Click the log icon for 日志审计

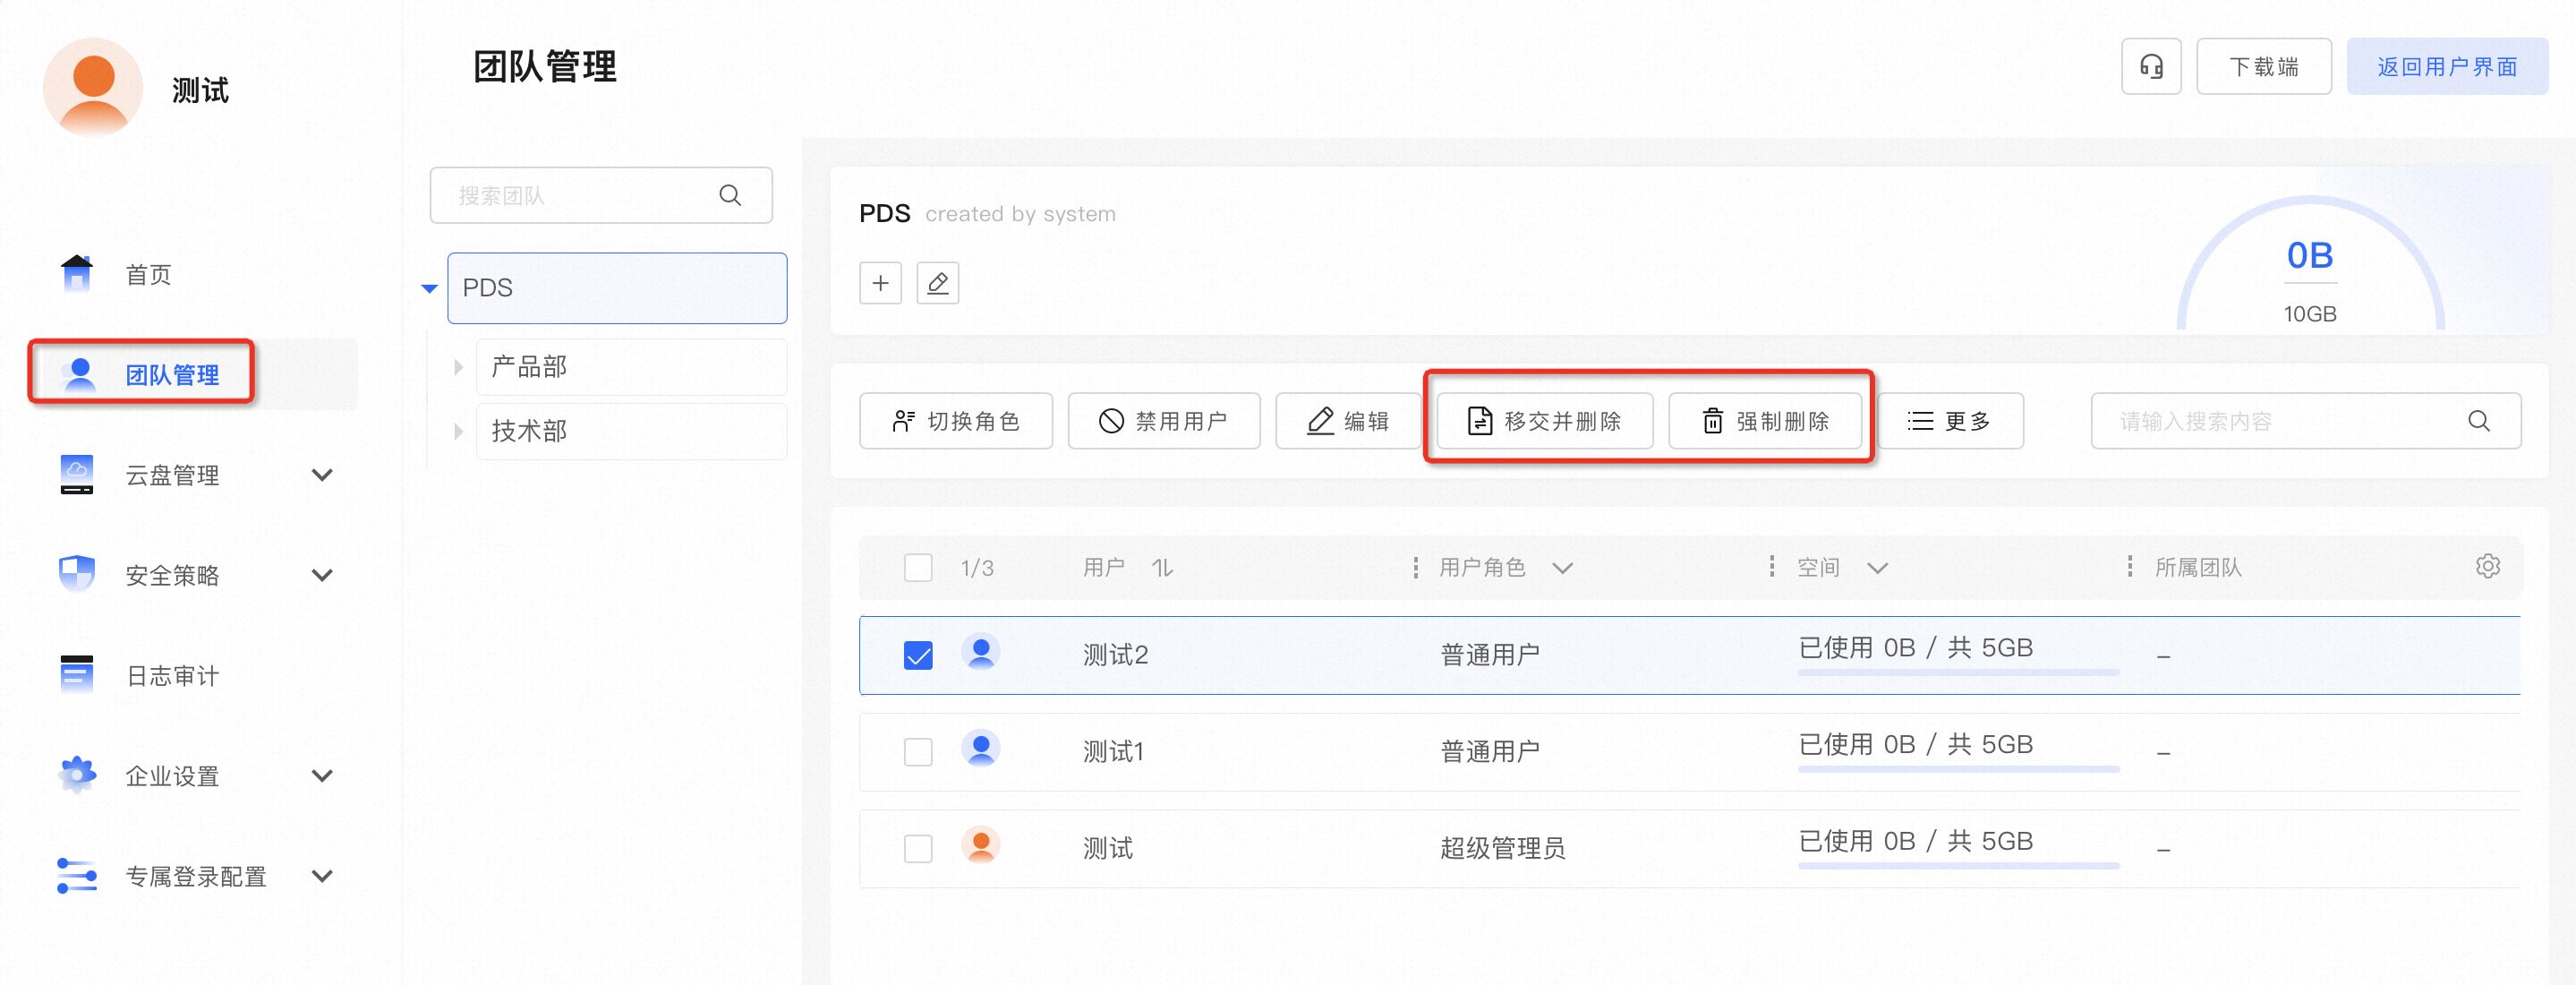[x=77, y=674]
